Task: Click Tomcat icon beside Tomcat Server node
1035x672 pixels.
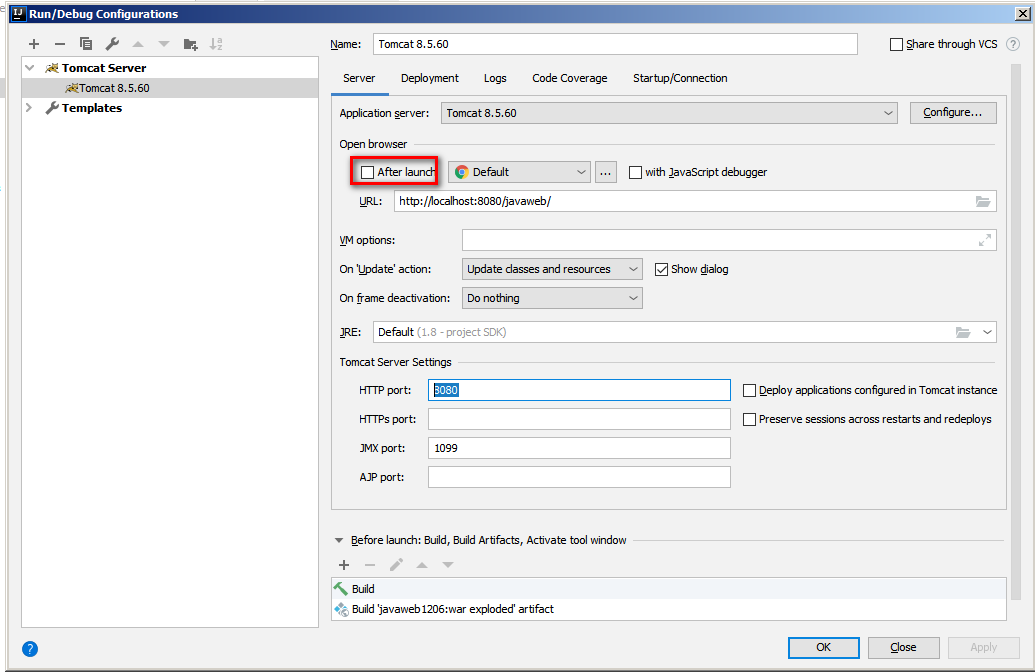Action: pos(51,68)
